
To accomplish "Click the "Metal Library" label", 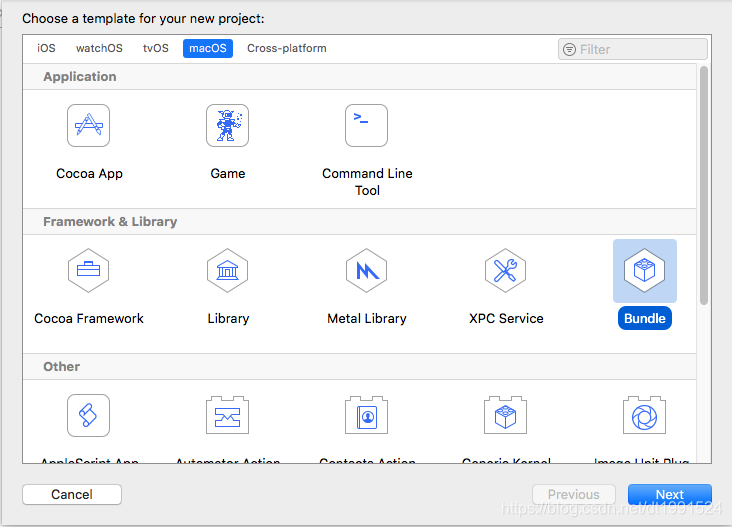I will [367, 319].
